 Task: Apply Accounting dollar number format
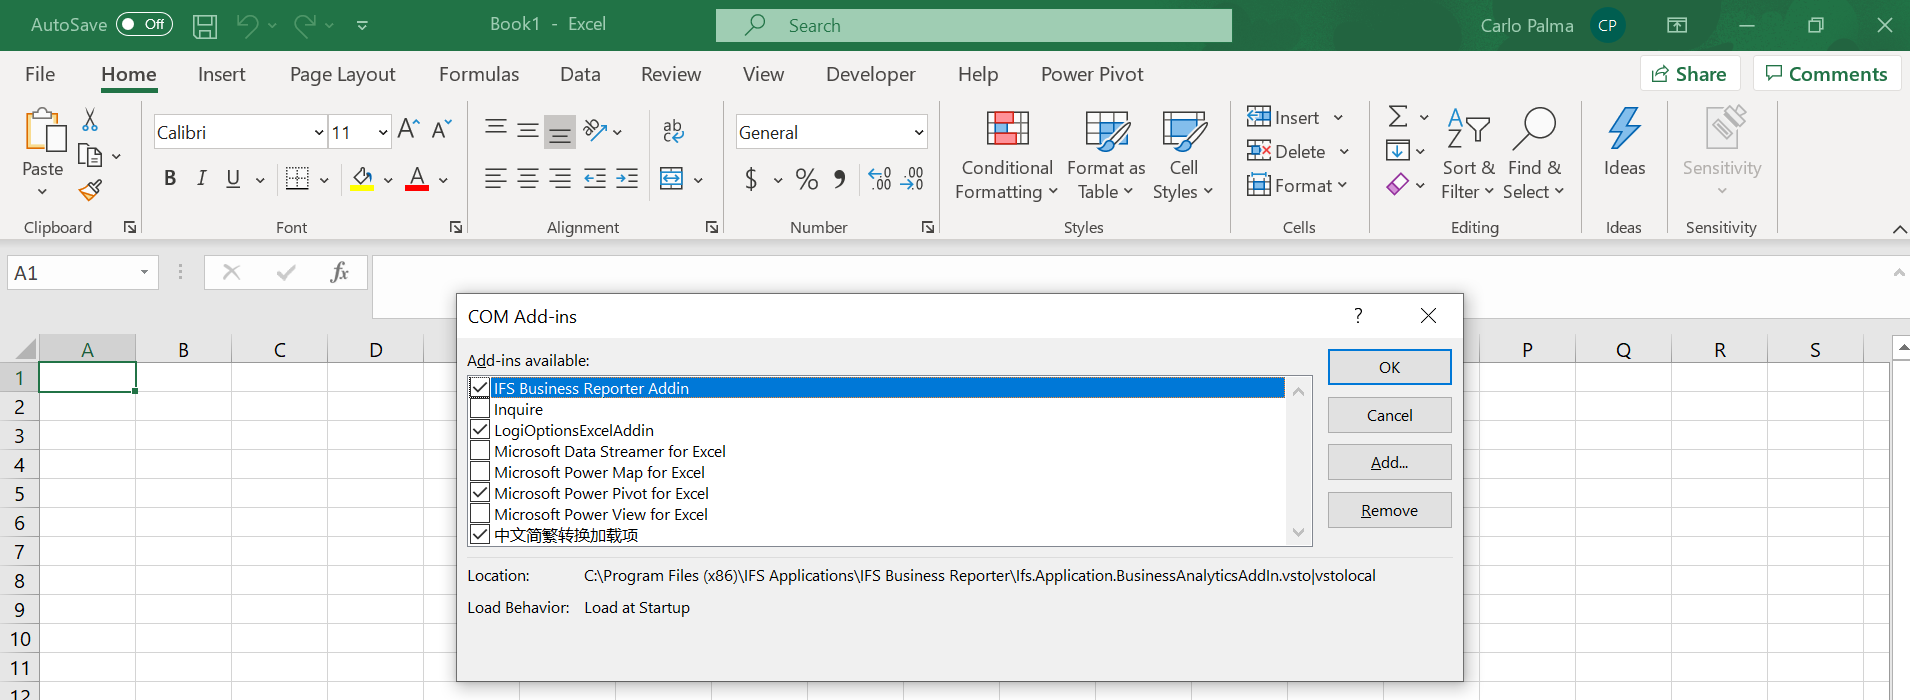coord(751,179)
